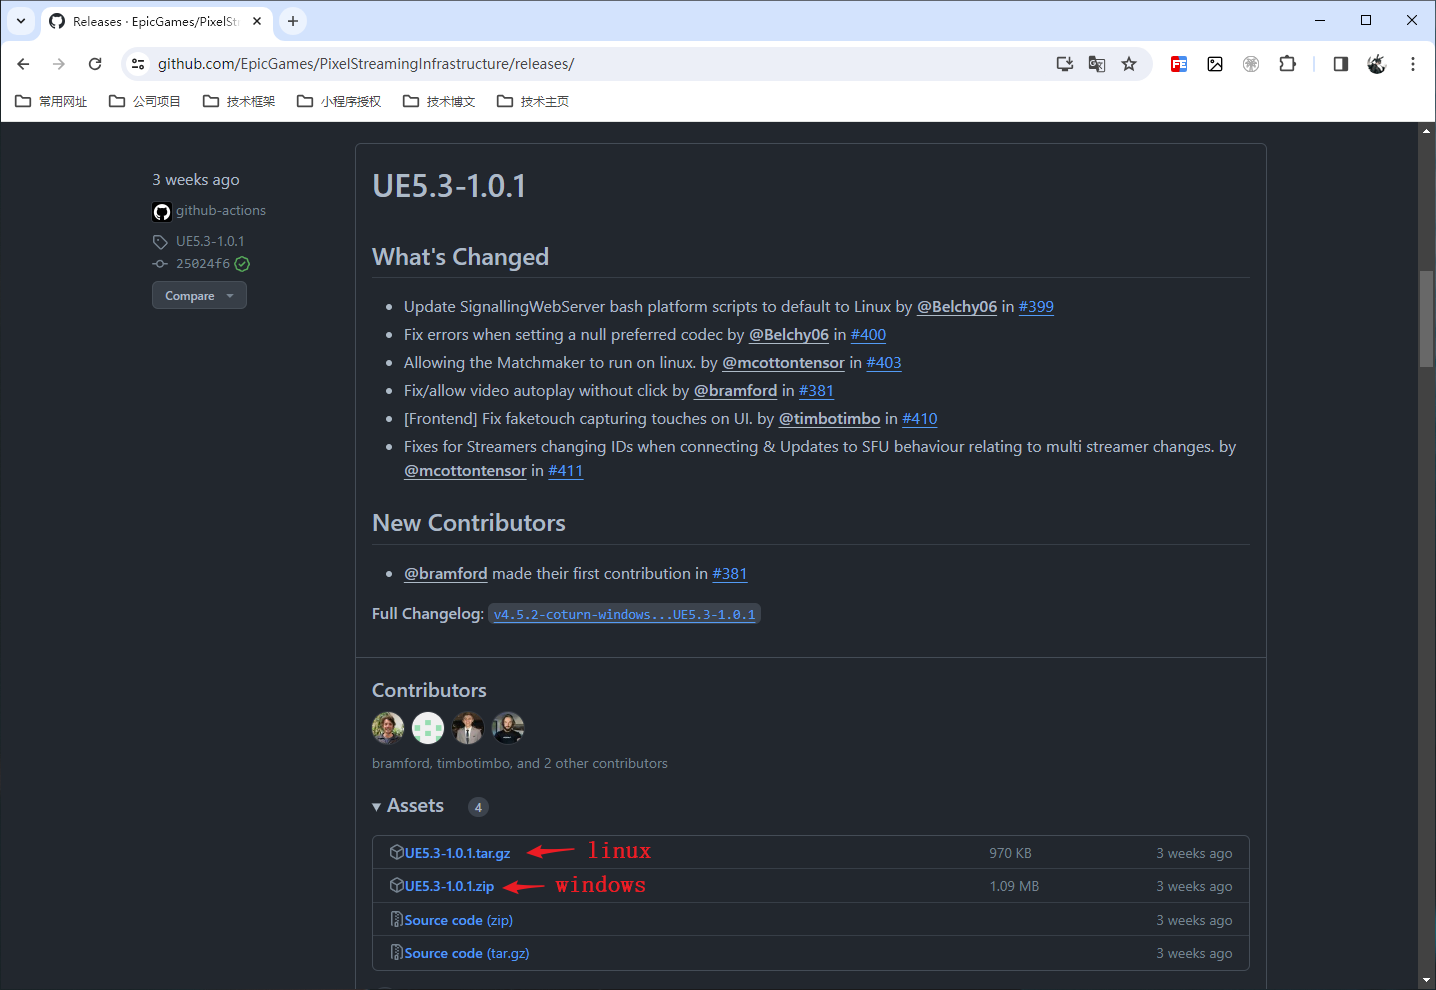
Task: Open Chrome's side panel icon
Action: (x=1340, y=63)
